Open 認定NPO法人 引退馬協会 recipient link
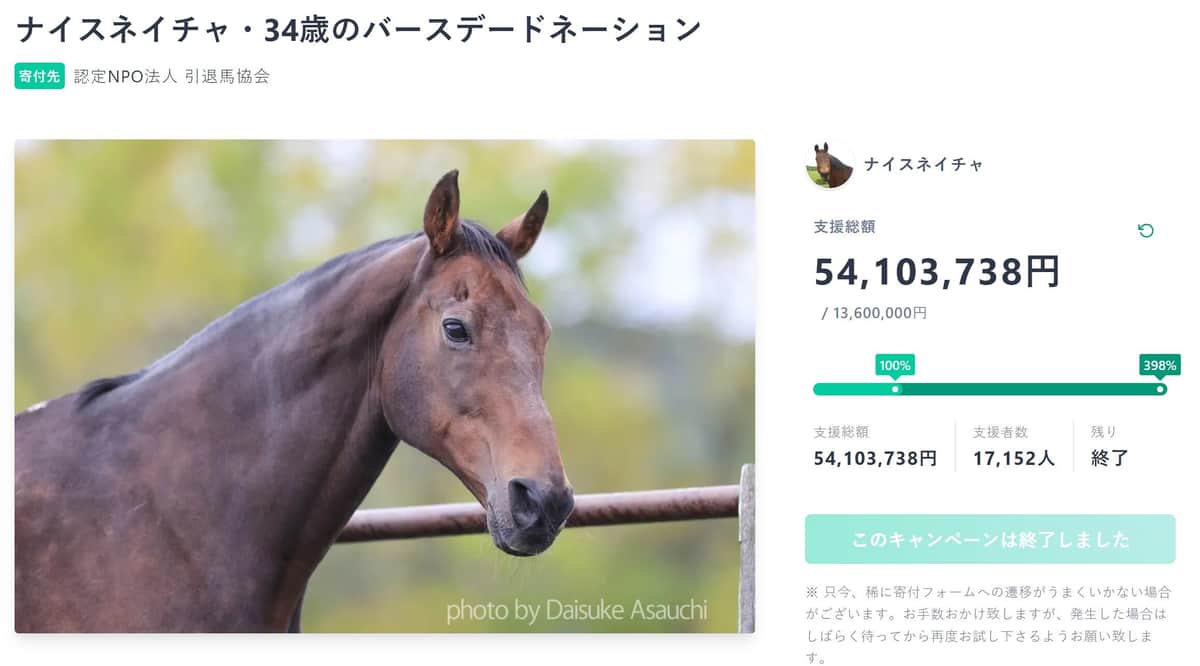This screenshot has height=666, width=1200. 172,76
